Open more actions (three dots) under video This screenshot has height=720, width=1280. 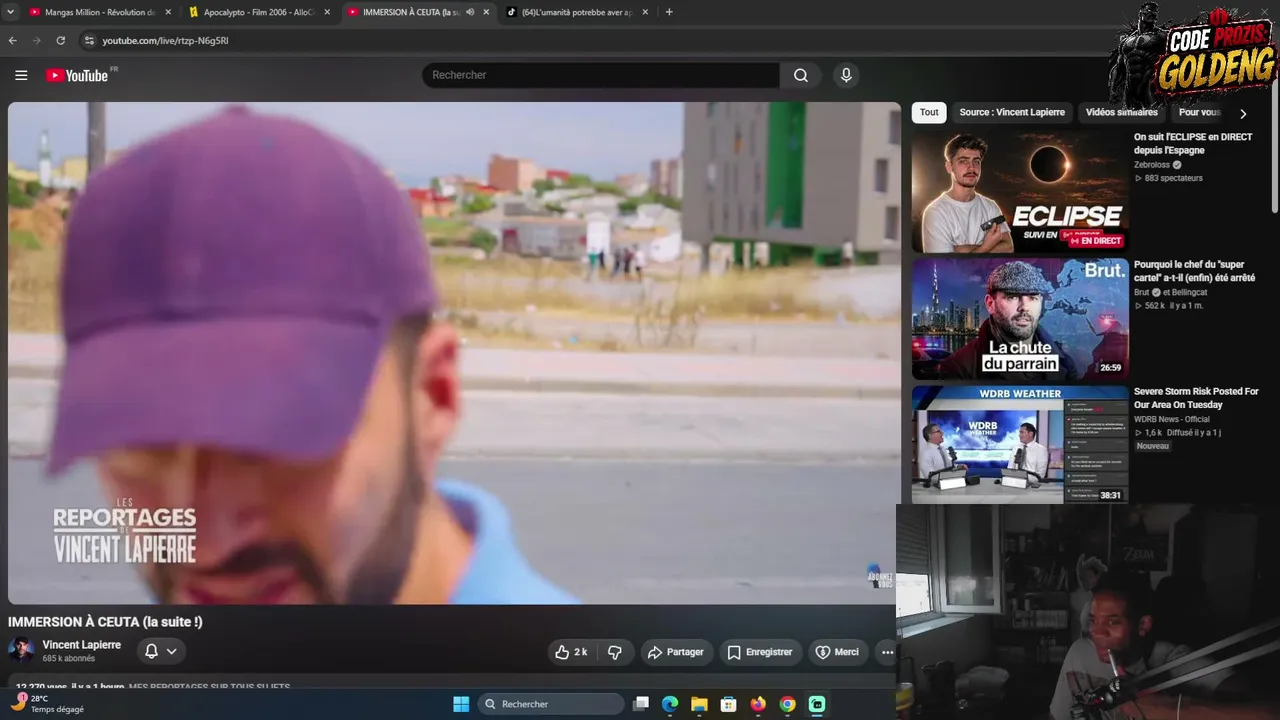pyautogui.click(x=887, y=652)
